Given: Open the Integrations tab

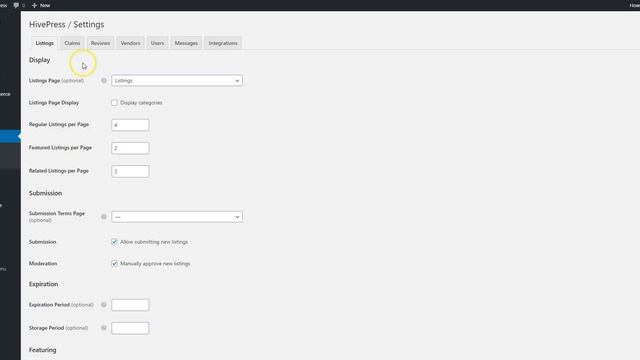Looking at the screenshot, I should pos(223,43).
